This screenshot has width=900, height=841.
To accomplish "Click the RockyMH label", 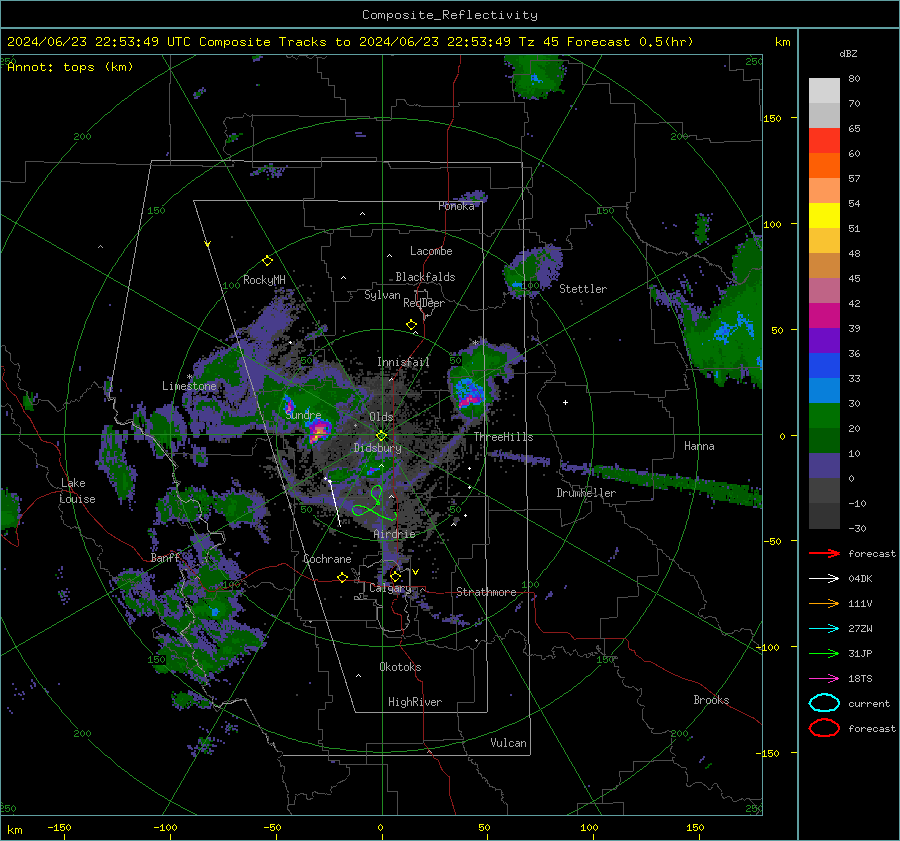I will 264,280.
